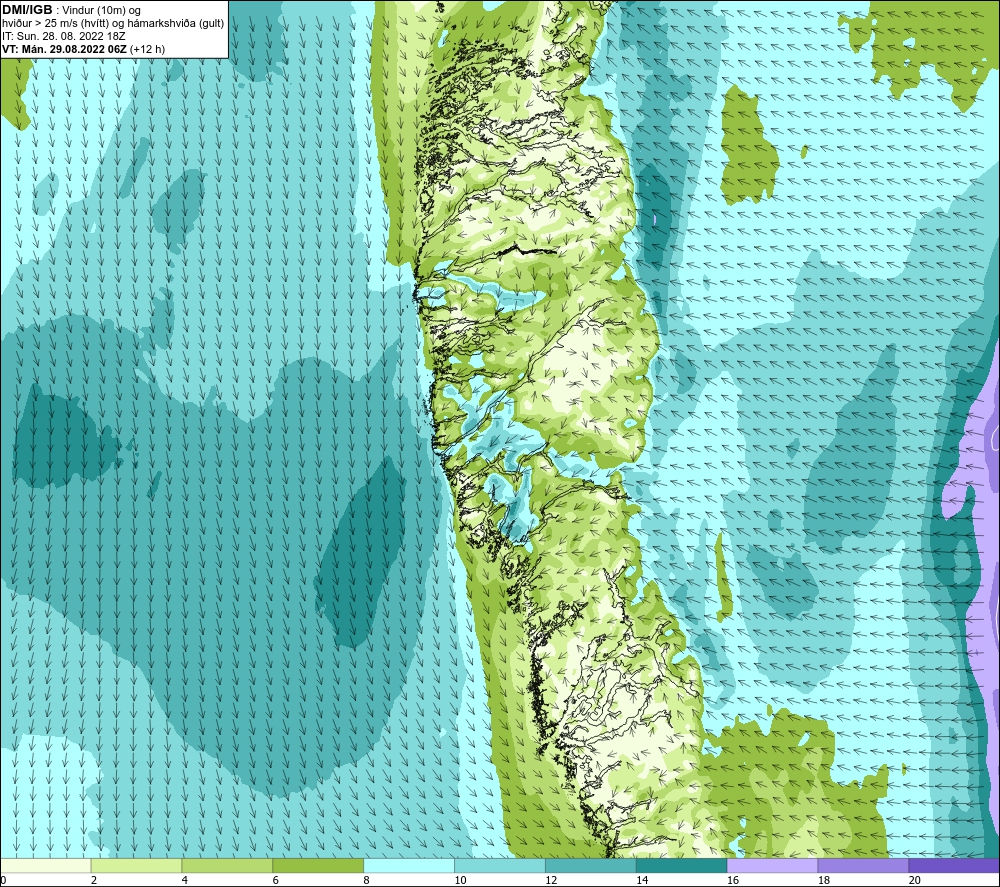1000x887 pixels.
Task: Click the DMI/IGB title text
Action: [x=27, y=10]
